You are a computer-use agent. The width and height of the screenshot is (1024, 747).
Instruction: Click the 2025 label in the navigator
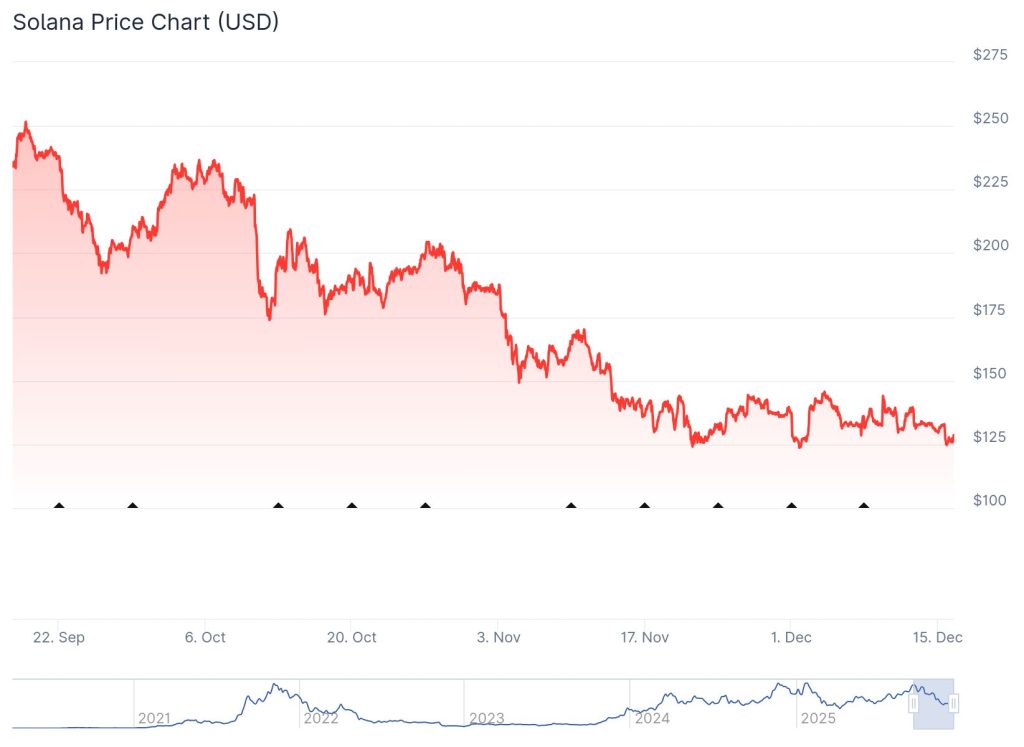(818, 718)
